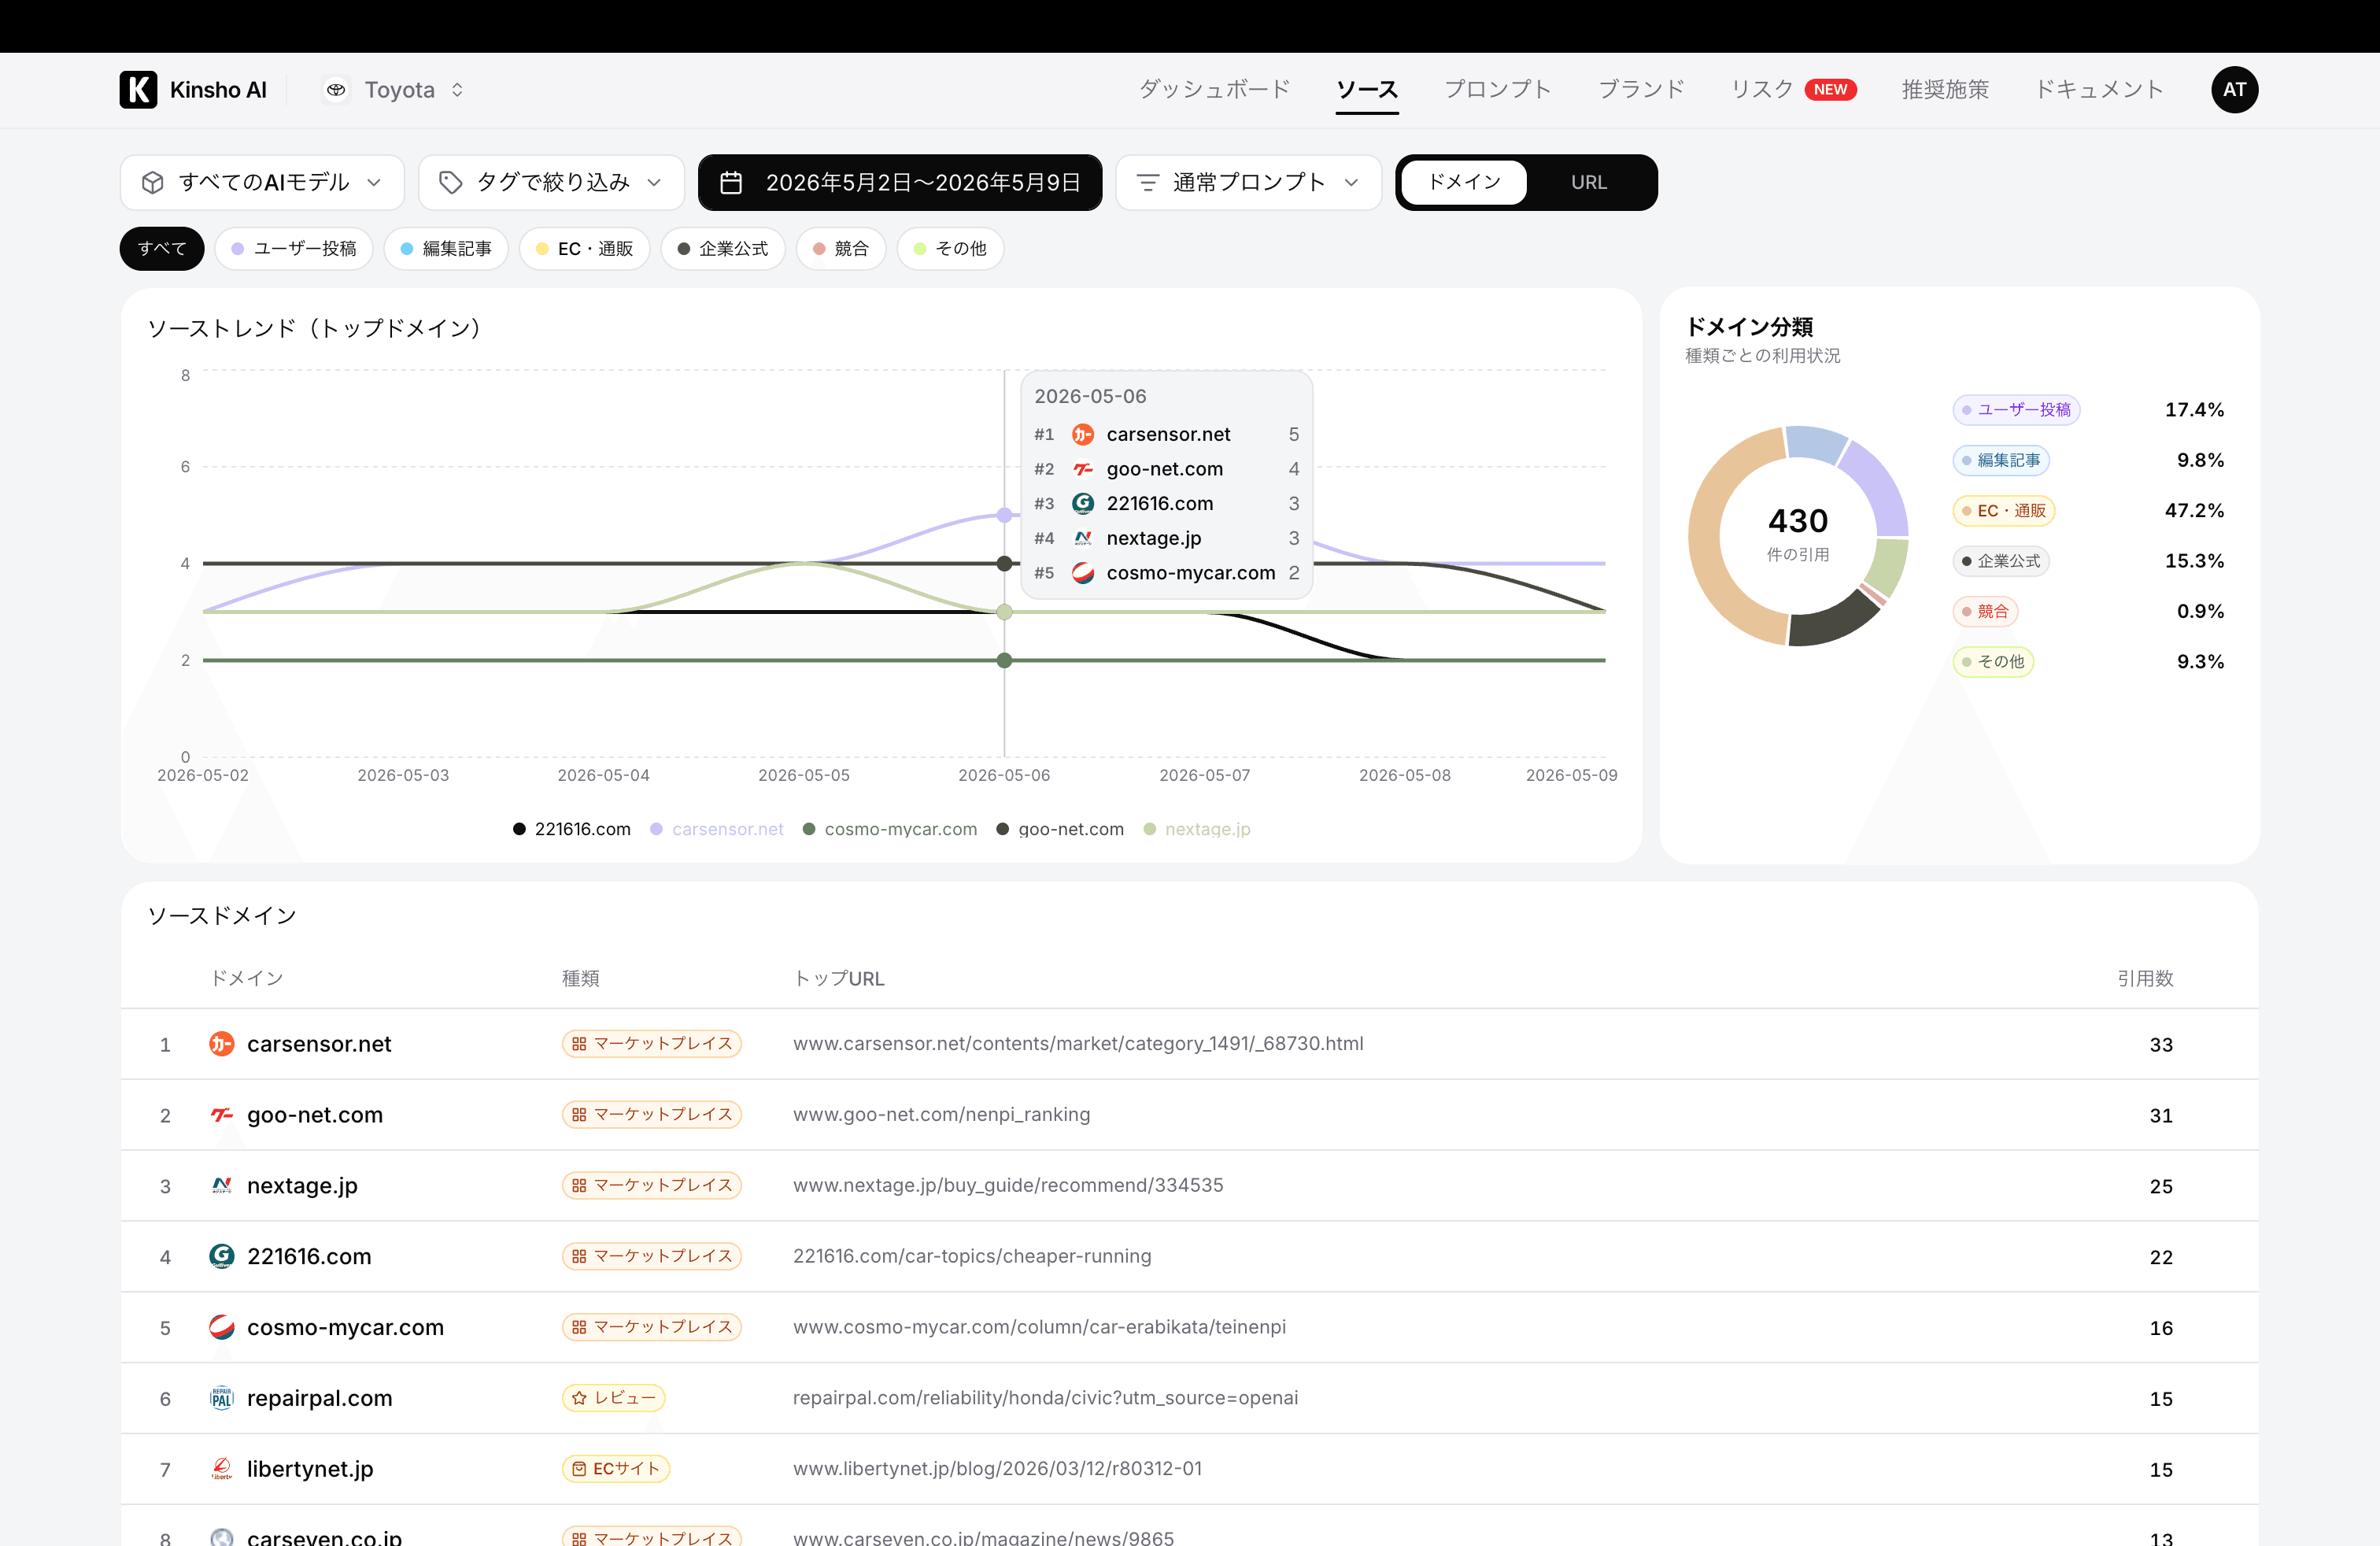The height and width of the screenshot is (1546, 2380).
Task: Click the ユーザー投稿 legend pill in ドメイン分類
Action: pos(2016,410)
